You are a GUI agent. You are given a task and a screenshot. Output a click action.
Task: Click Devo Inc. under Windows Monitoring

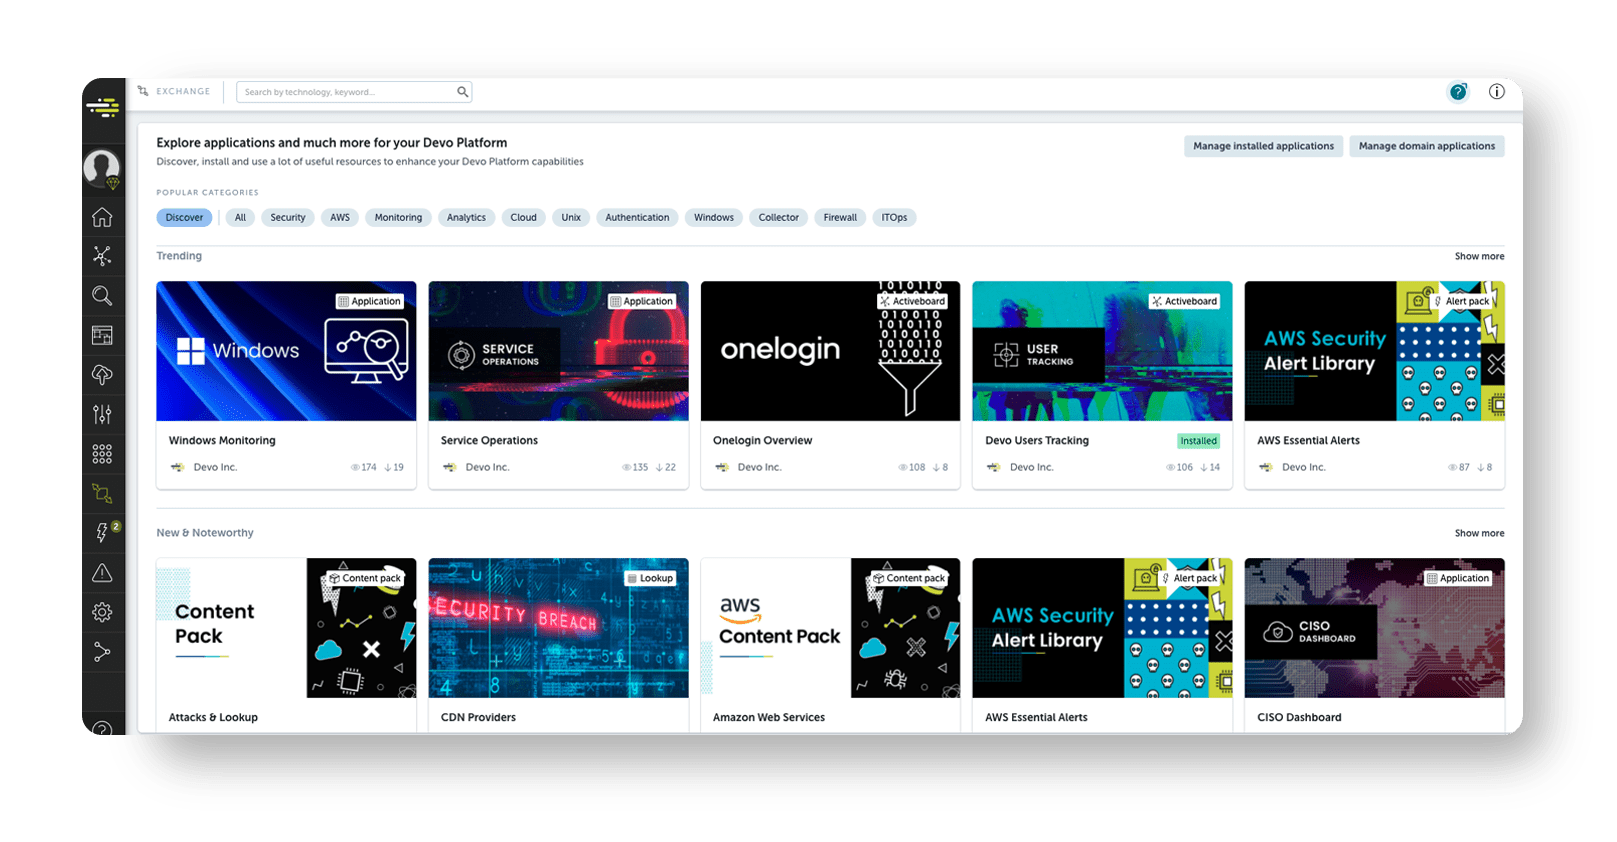click(x=215, y=468)
